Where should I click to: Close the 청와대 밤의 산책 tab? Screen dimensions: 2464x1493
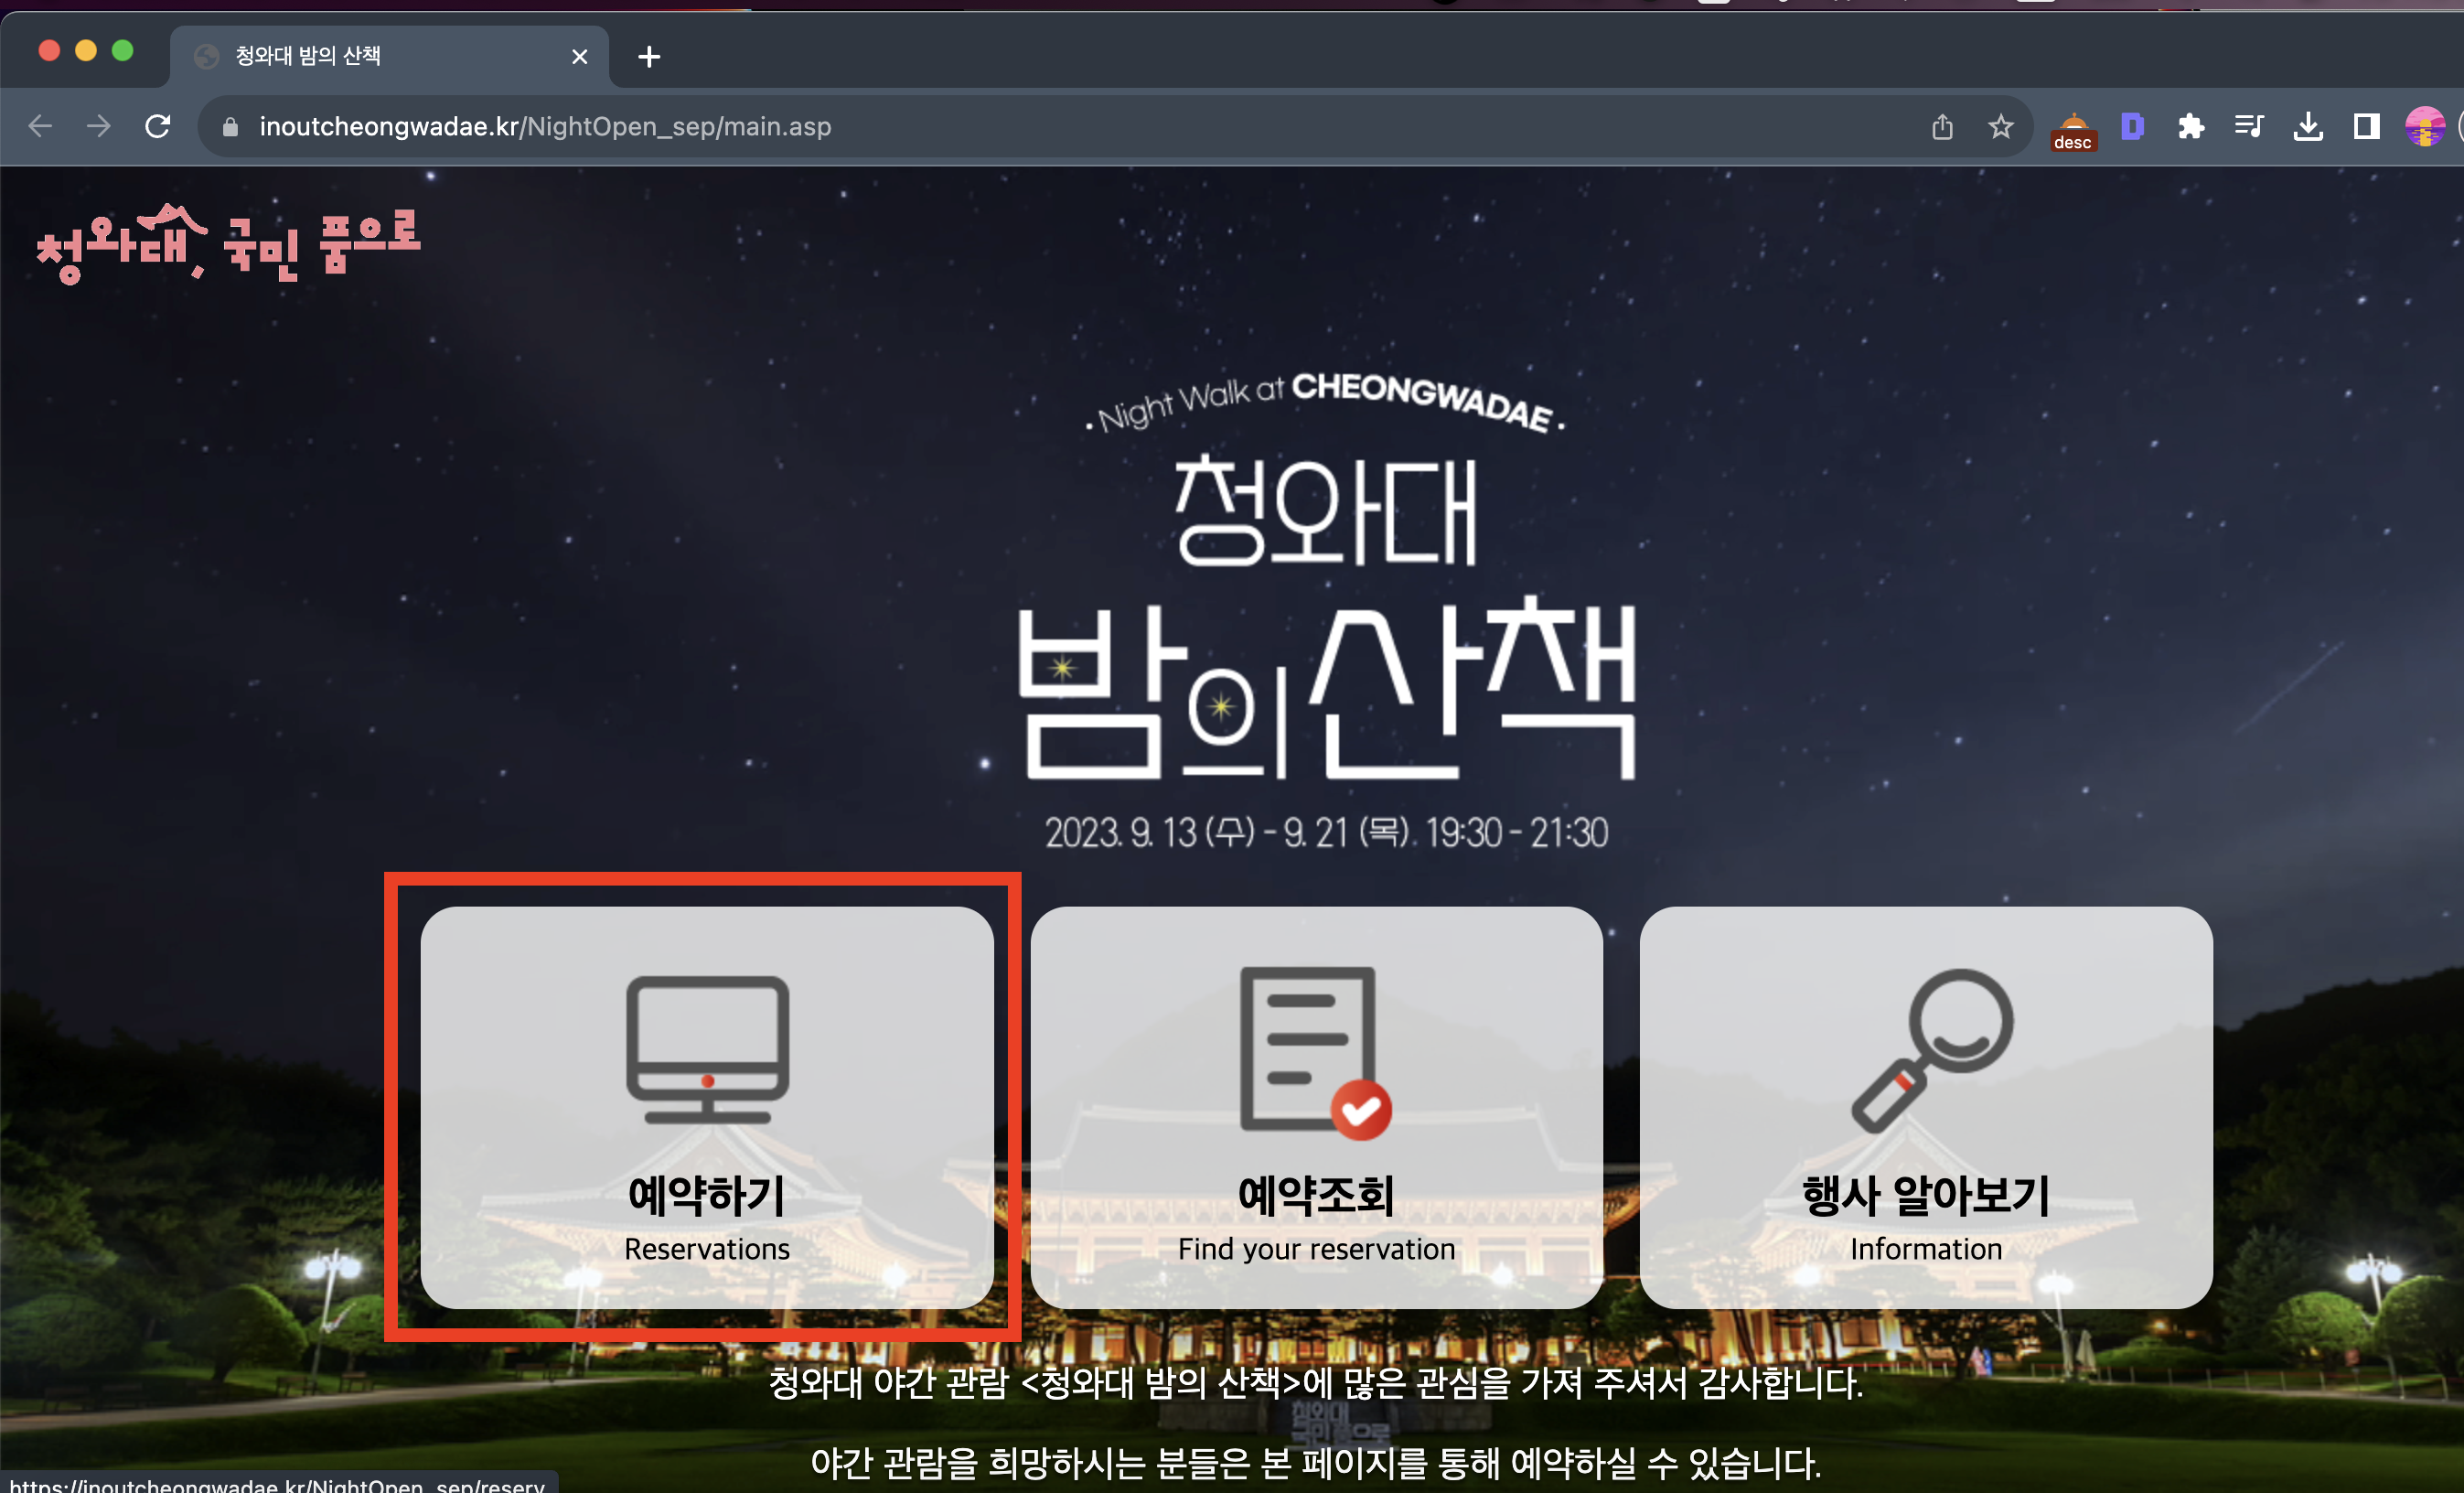coord(579,57)
